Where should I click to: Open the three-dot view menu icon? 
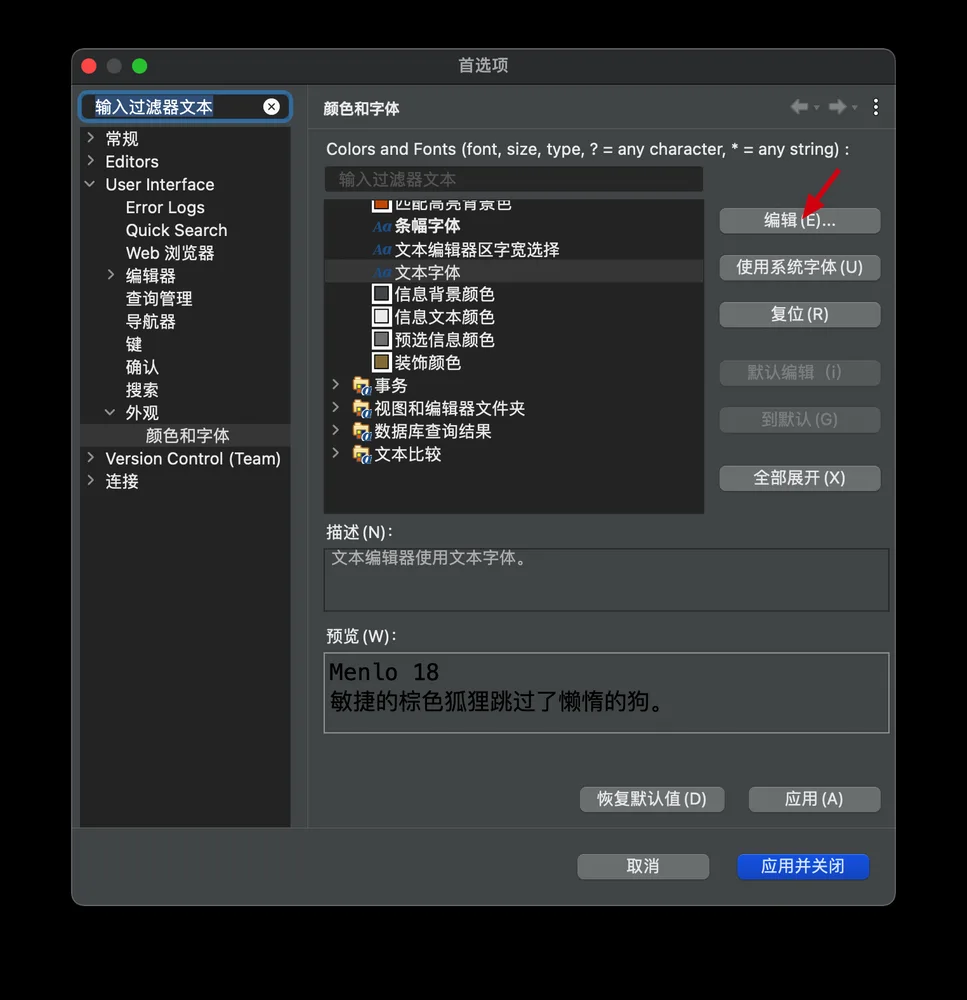tap(876, 107)
